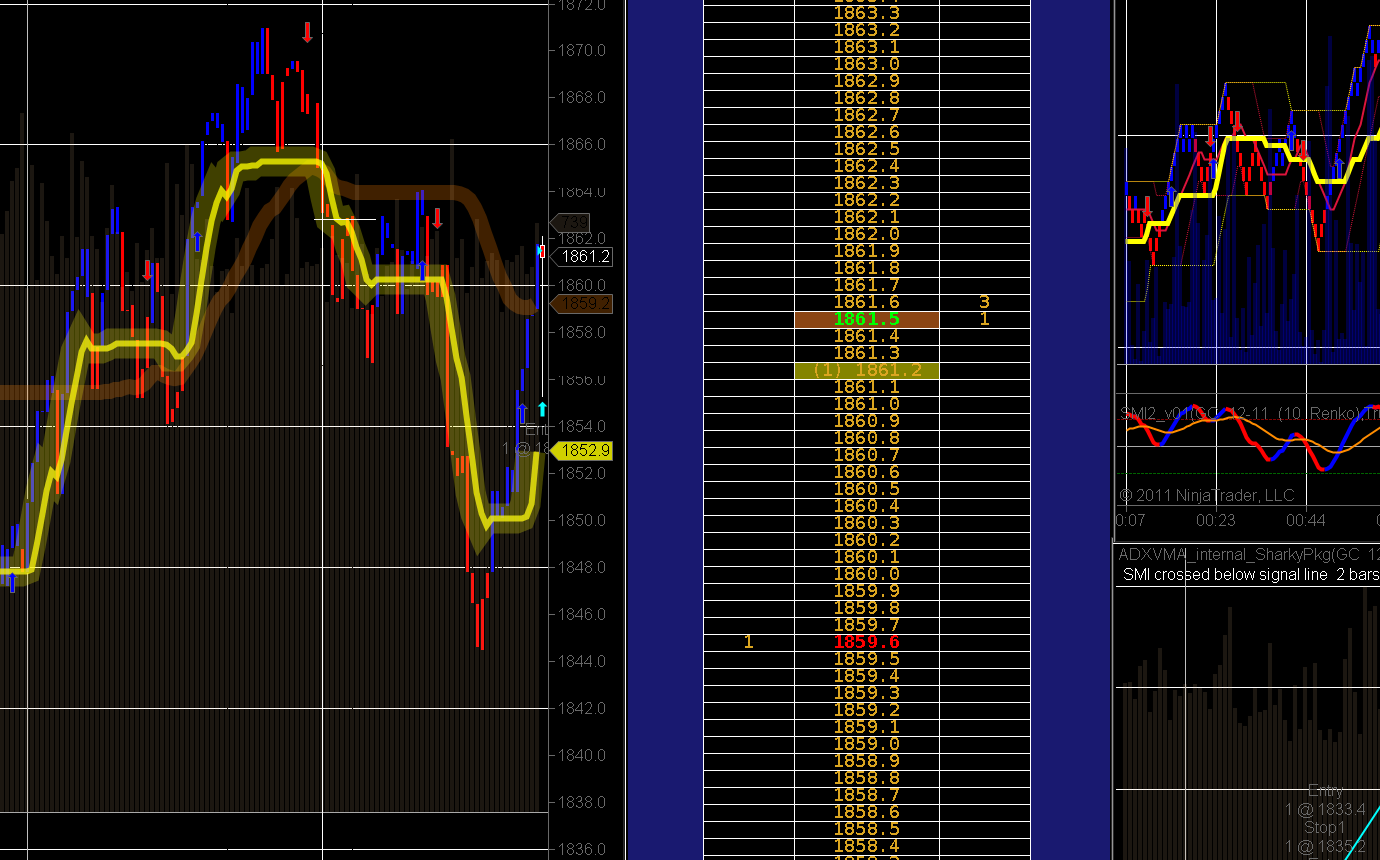1380x860 pixels.
Task: Click the red 1859.6 price cell
Action: coord(866,642)
